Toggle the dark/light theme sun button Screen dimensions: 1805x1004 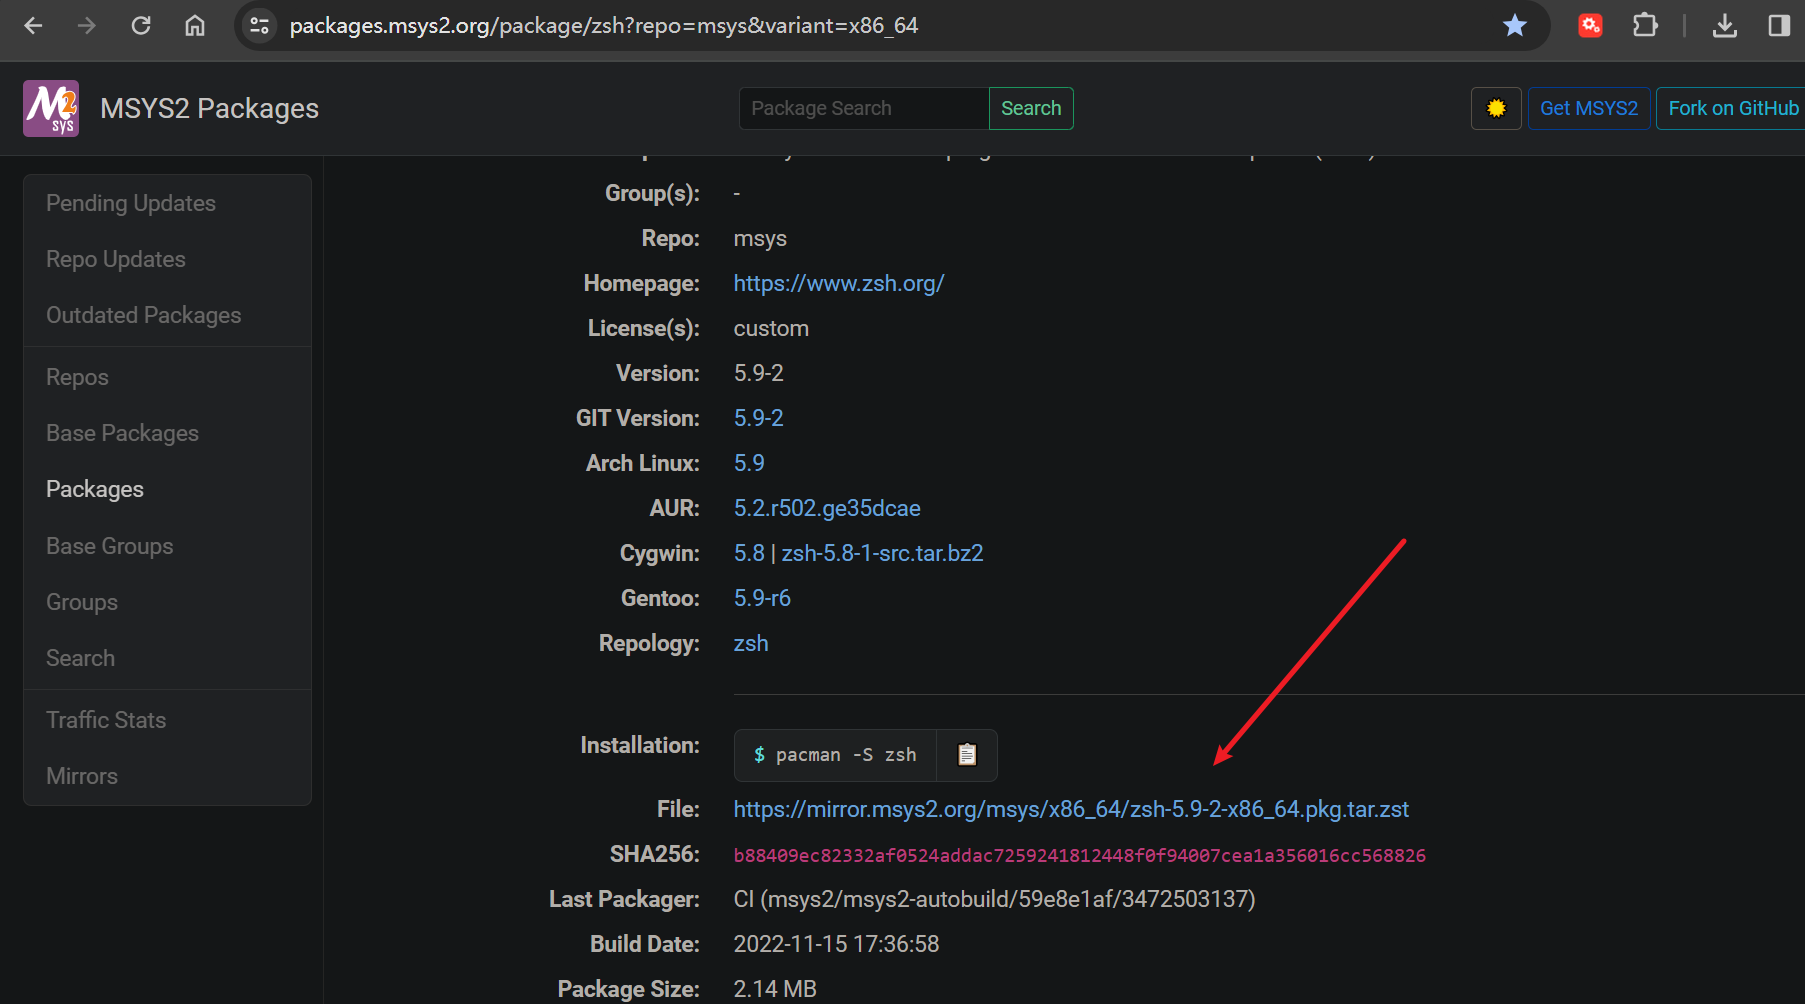(x=1495, y=108)
